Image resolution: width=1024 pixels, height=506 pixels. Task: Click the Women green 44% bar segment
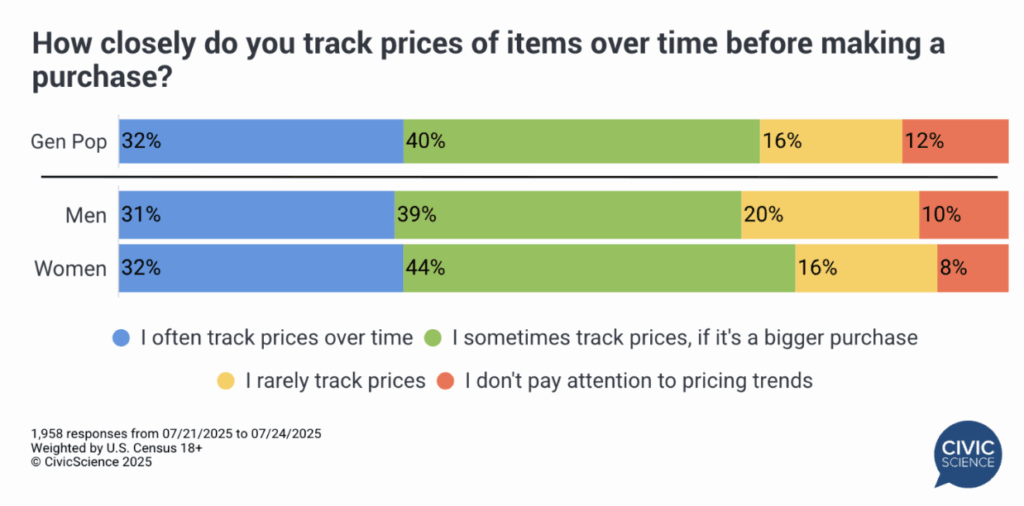point(598,269)
